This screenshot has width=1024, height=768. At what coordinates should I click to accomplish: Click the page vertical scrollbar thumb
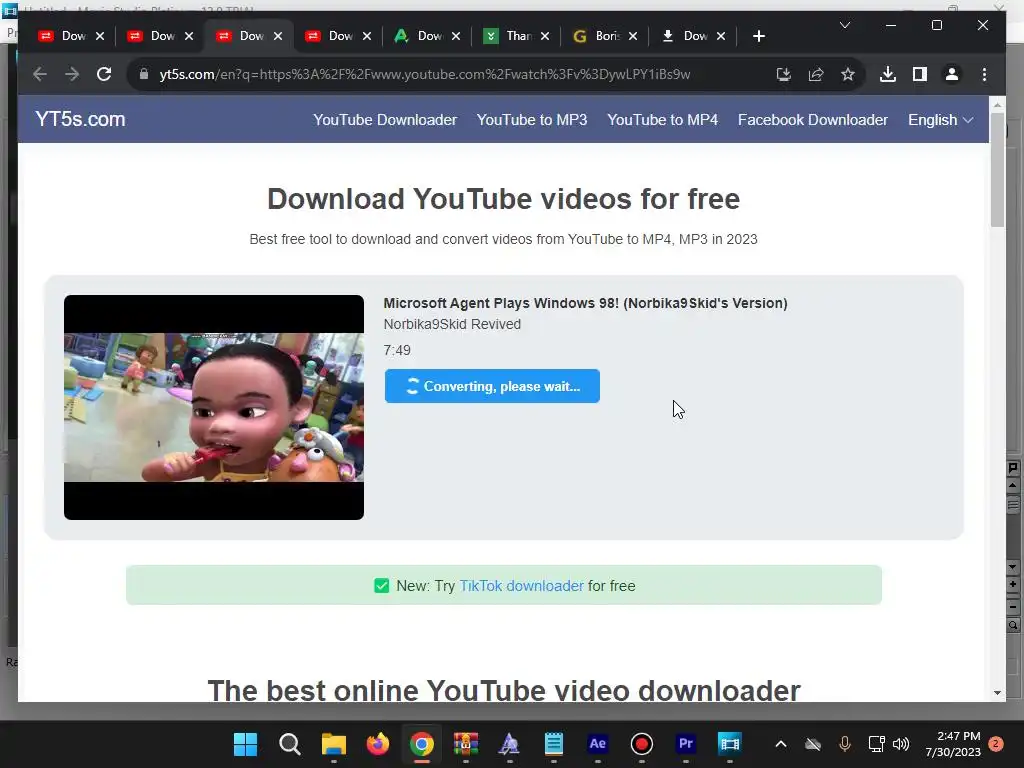coord(997,170)
